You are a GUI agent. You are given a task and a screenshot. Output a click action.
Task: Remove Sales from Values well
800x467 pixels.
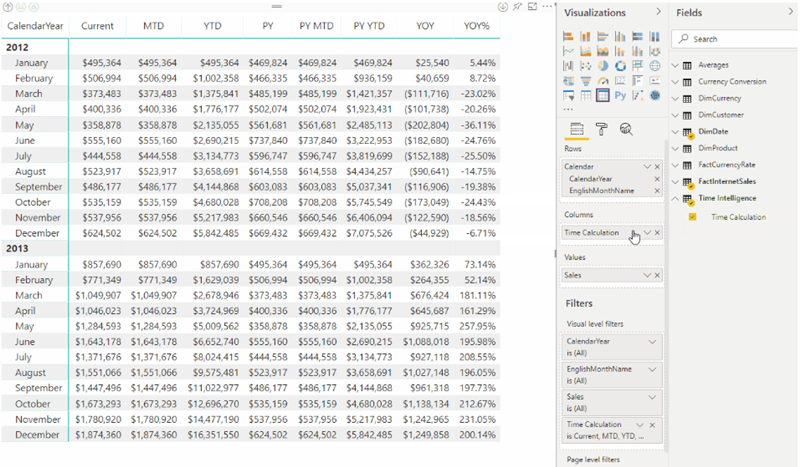[x=657, y=275]
